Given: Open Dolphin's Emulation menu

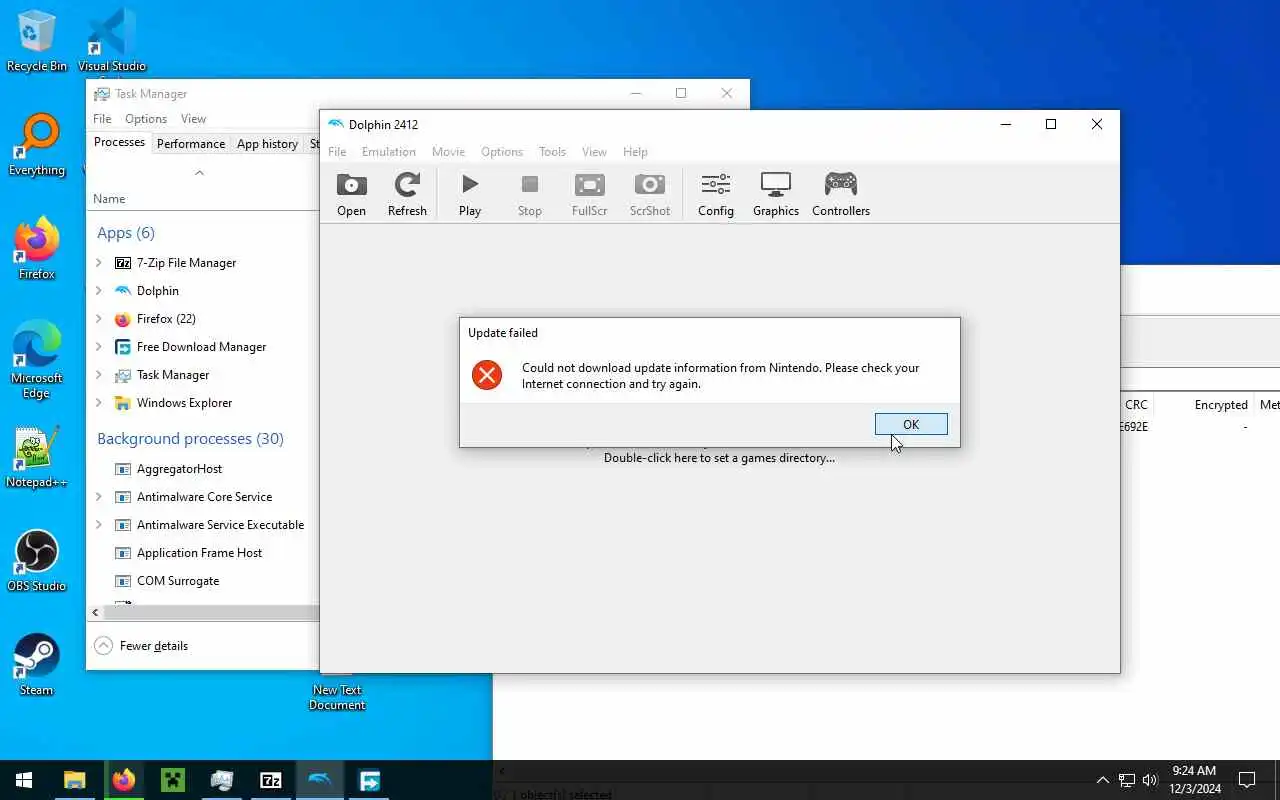Looking at the screenshot, I should [x=389, y=152].
